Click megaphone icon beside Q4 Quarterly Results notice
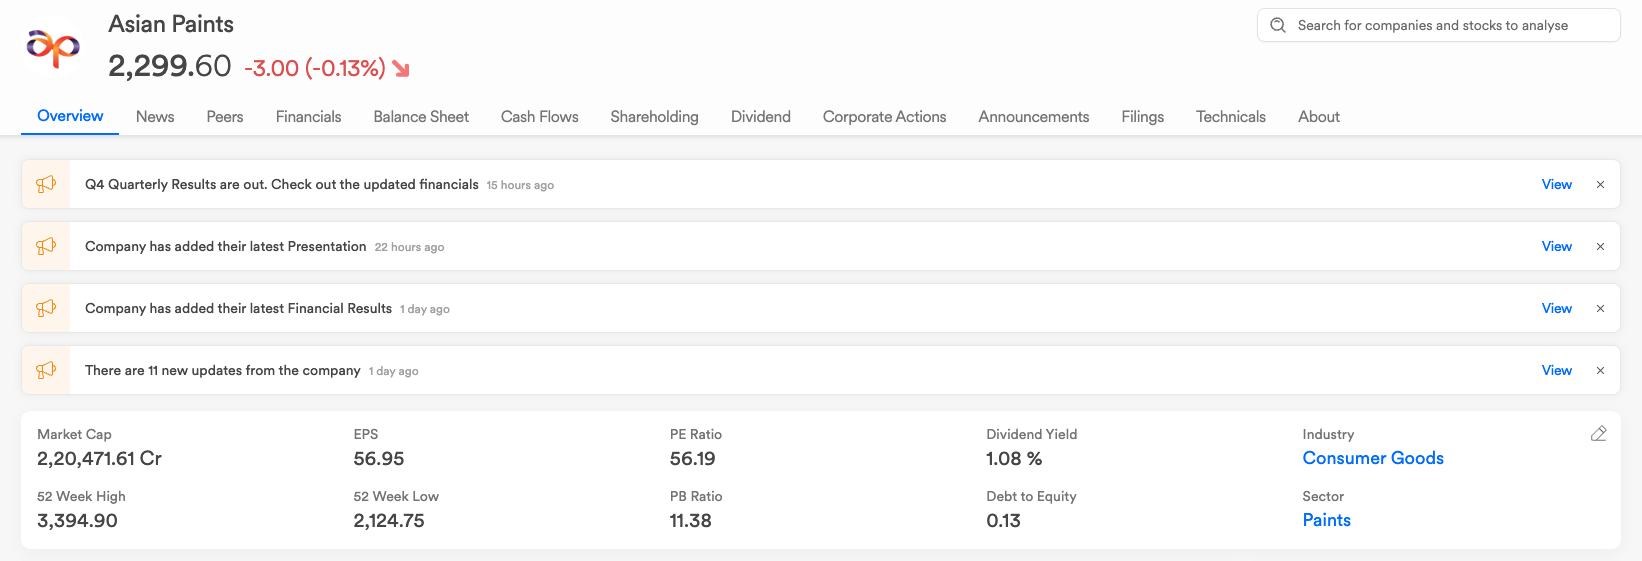The height and width of the screenshot is (561, 1642). (x=46, y=184)
